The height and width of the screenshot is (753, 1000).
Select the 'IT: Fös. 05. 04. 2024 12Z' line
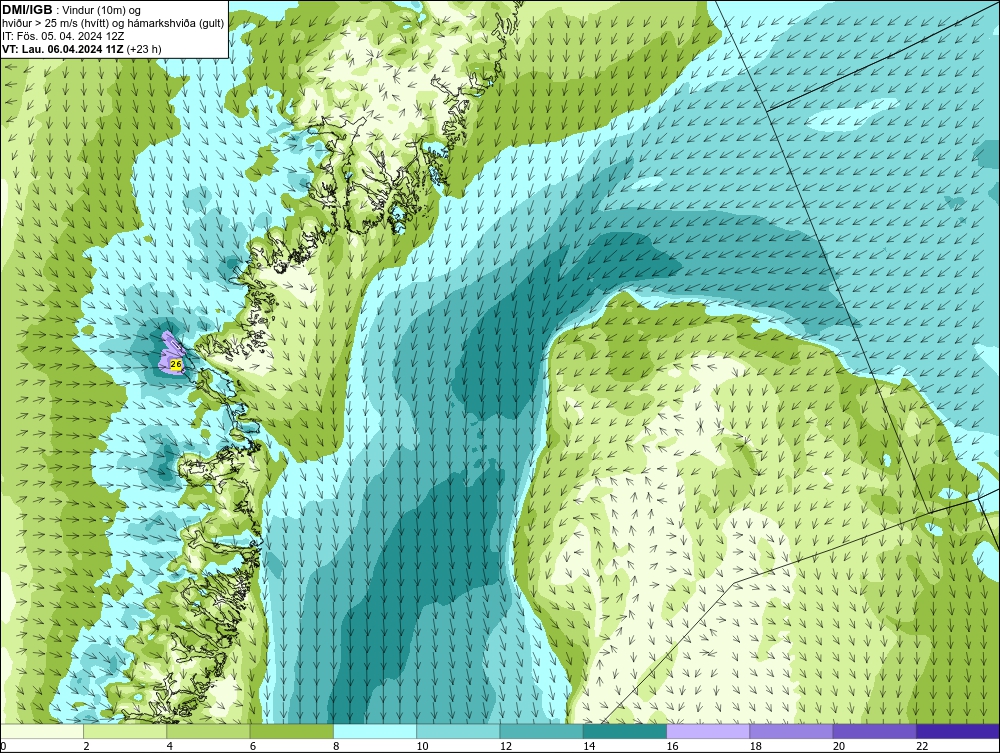[63, 36]
